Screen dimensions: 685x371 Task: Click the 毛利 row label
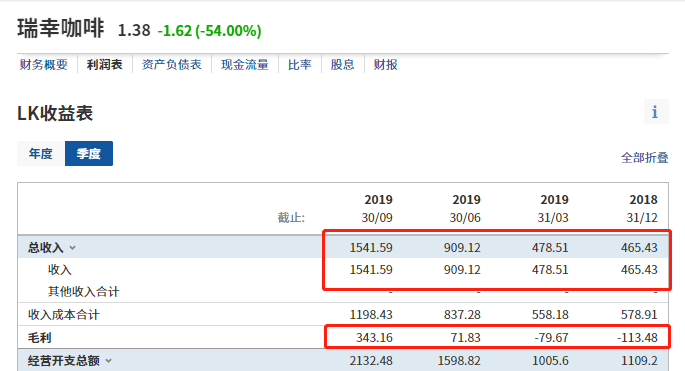click(x=40, y=337)
